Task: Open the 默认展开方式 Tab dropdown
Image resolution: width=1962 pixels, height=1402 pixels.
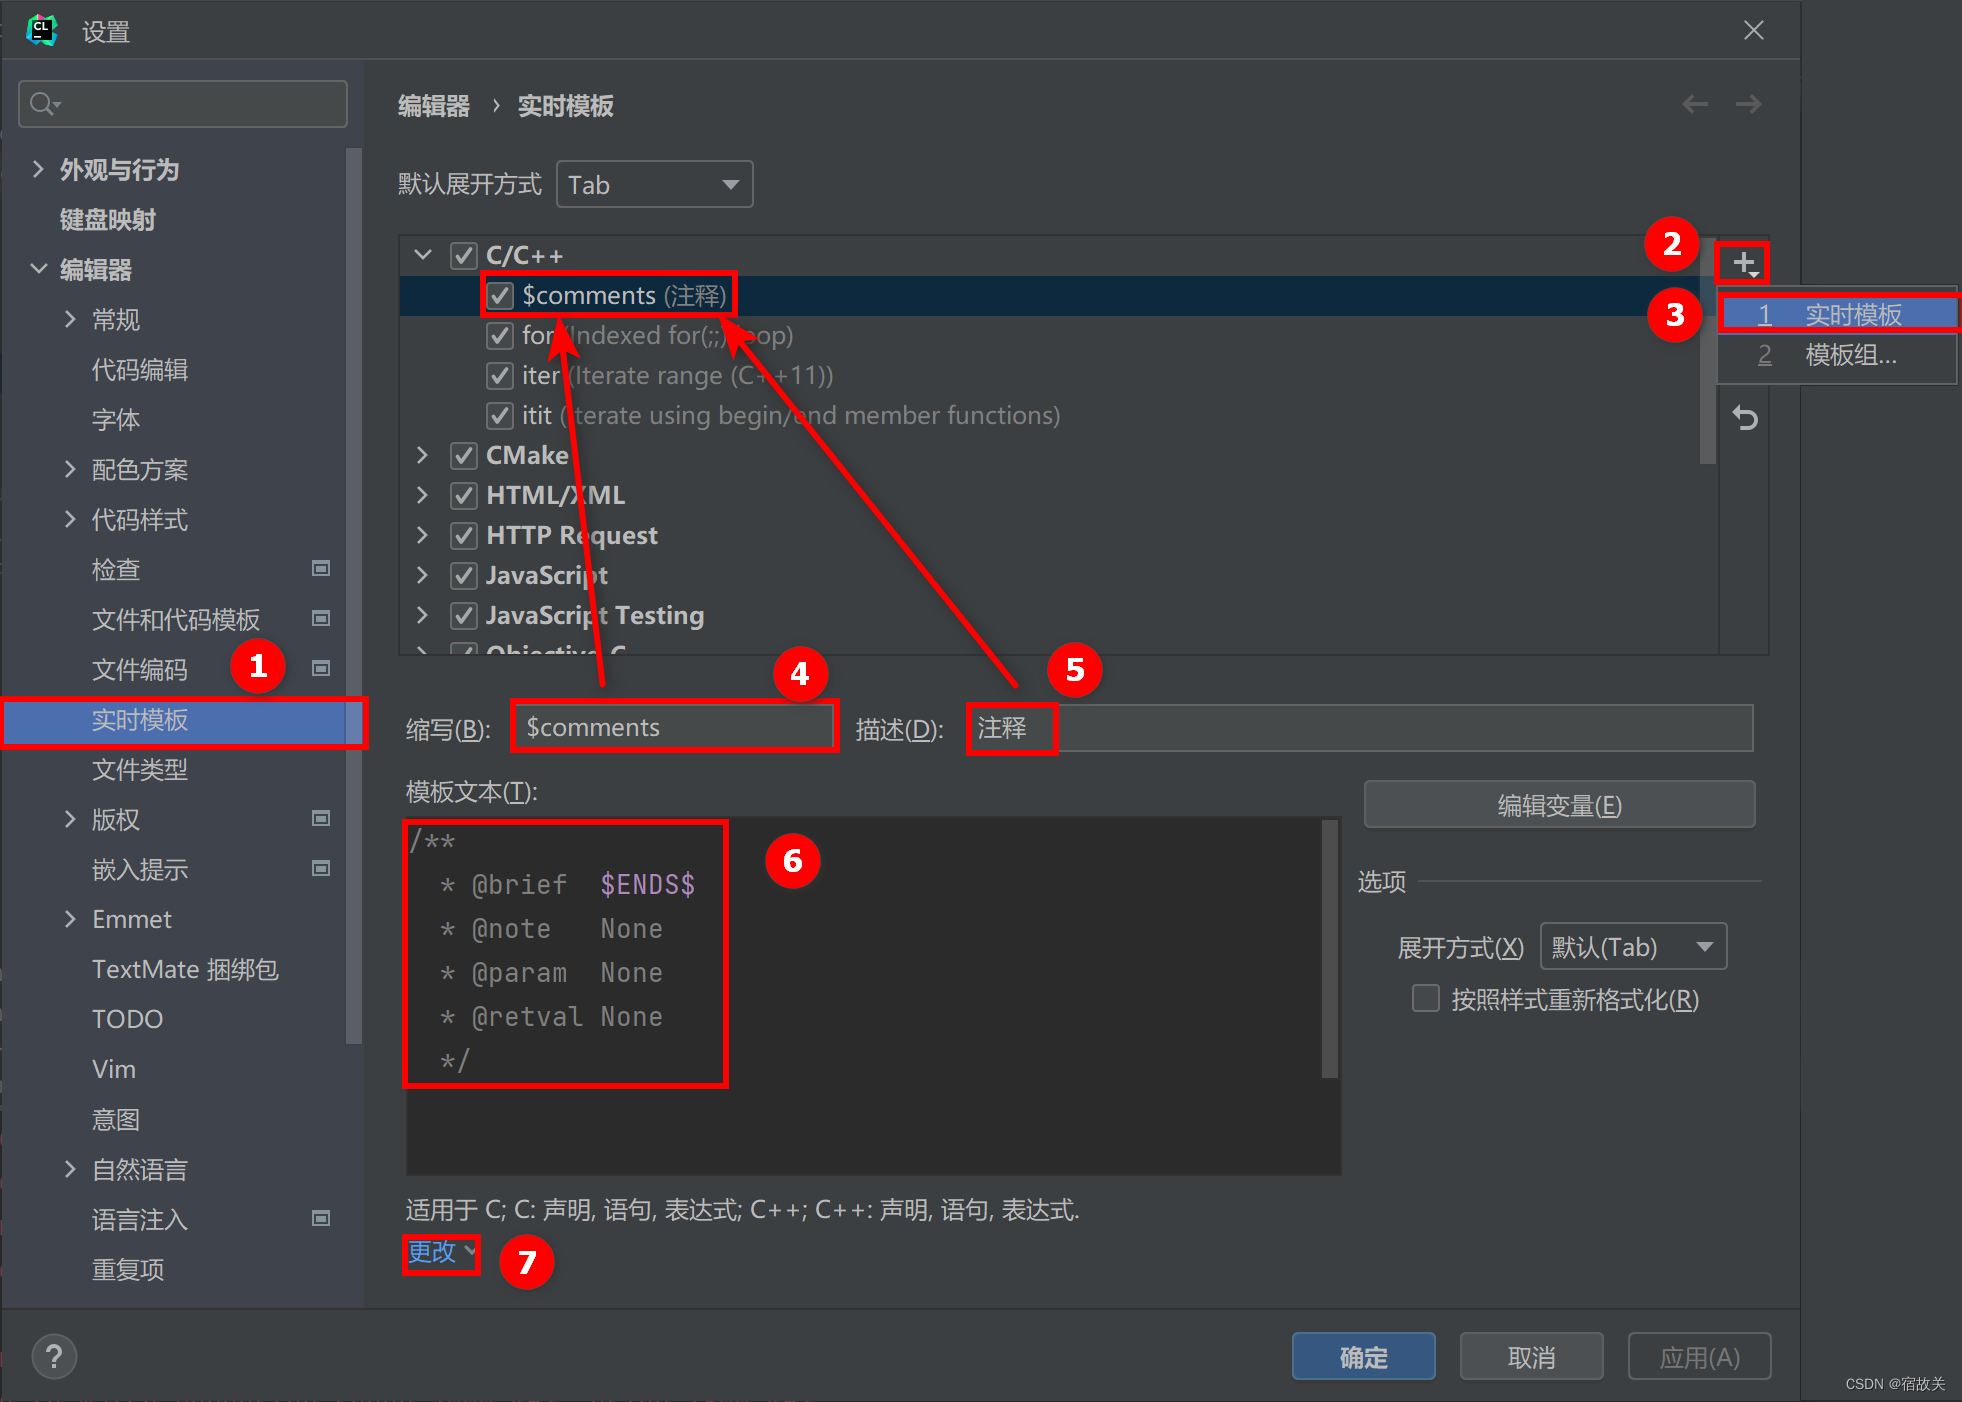Action: (x=654, y=185)
